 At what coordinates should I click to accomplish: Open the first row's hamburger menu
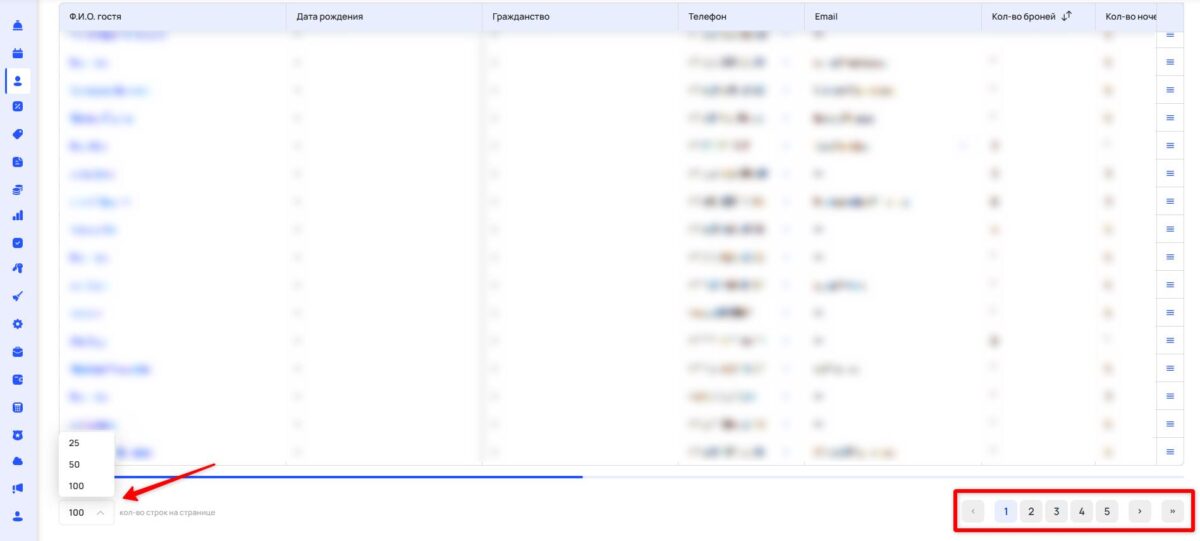pos(1170,36)
